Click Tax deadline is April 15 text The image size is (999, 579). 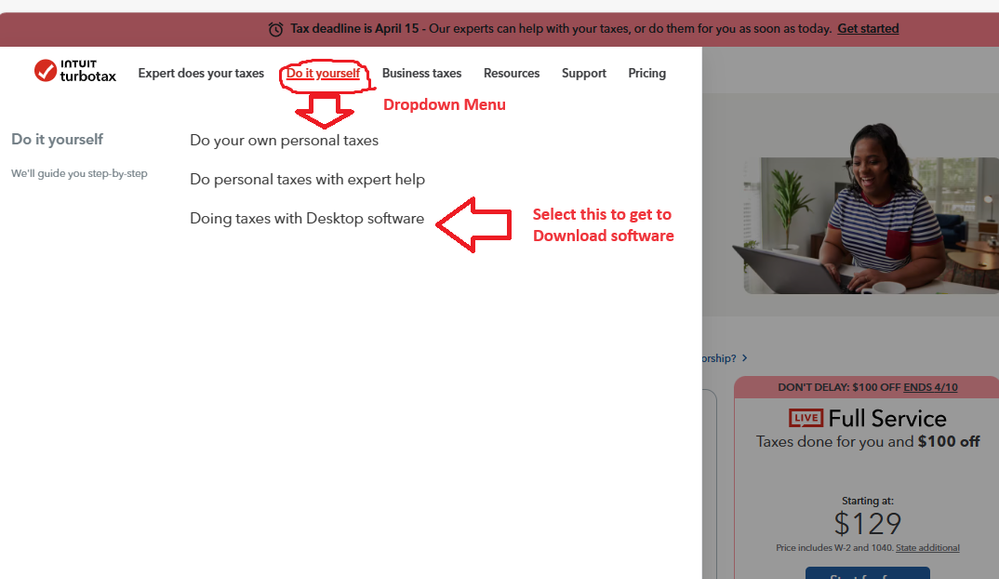[355, 29]
